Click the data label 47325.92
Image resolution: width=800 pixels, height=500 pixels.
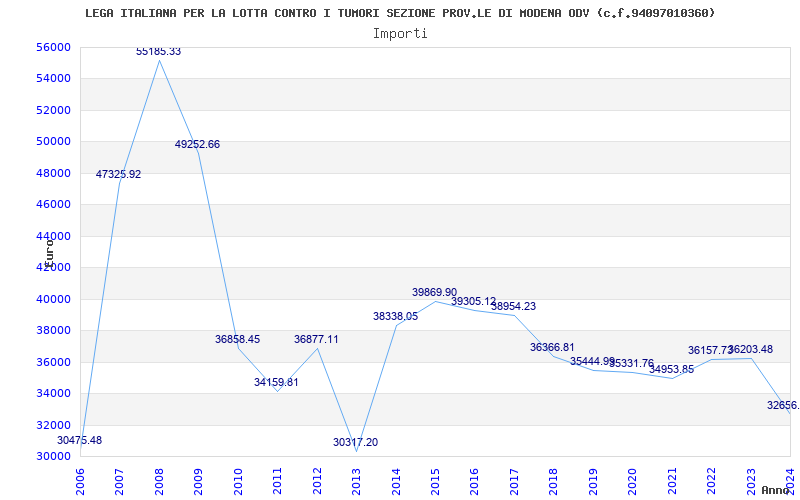(118, 174)
